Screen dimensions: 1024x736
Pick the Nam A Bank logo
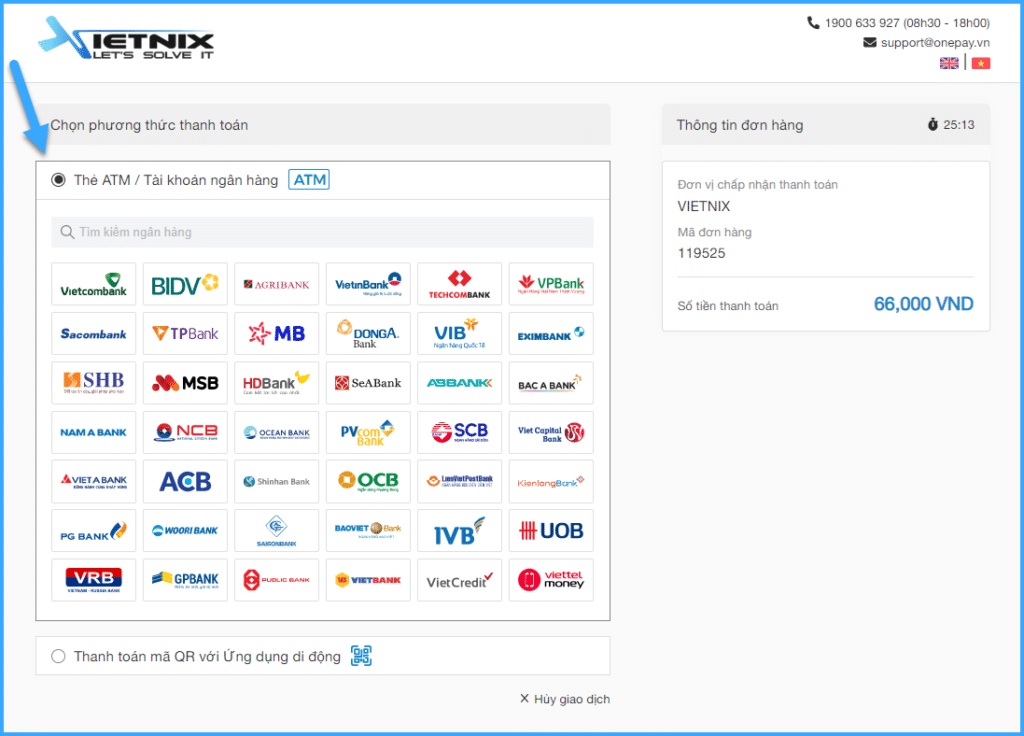[93, 432]
